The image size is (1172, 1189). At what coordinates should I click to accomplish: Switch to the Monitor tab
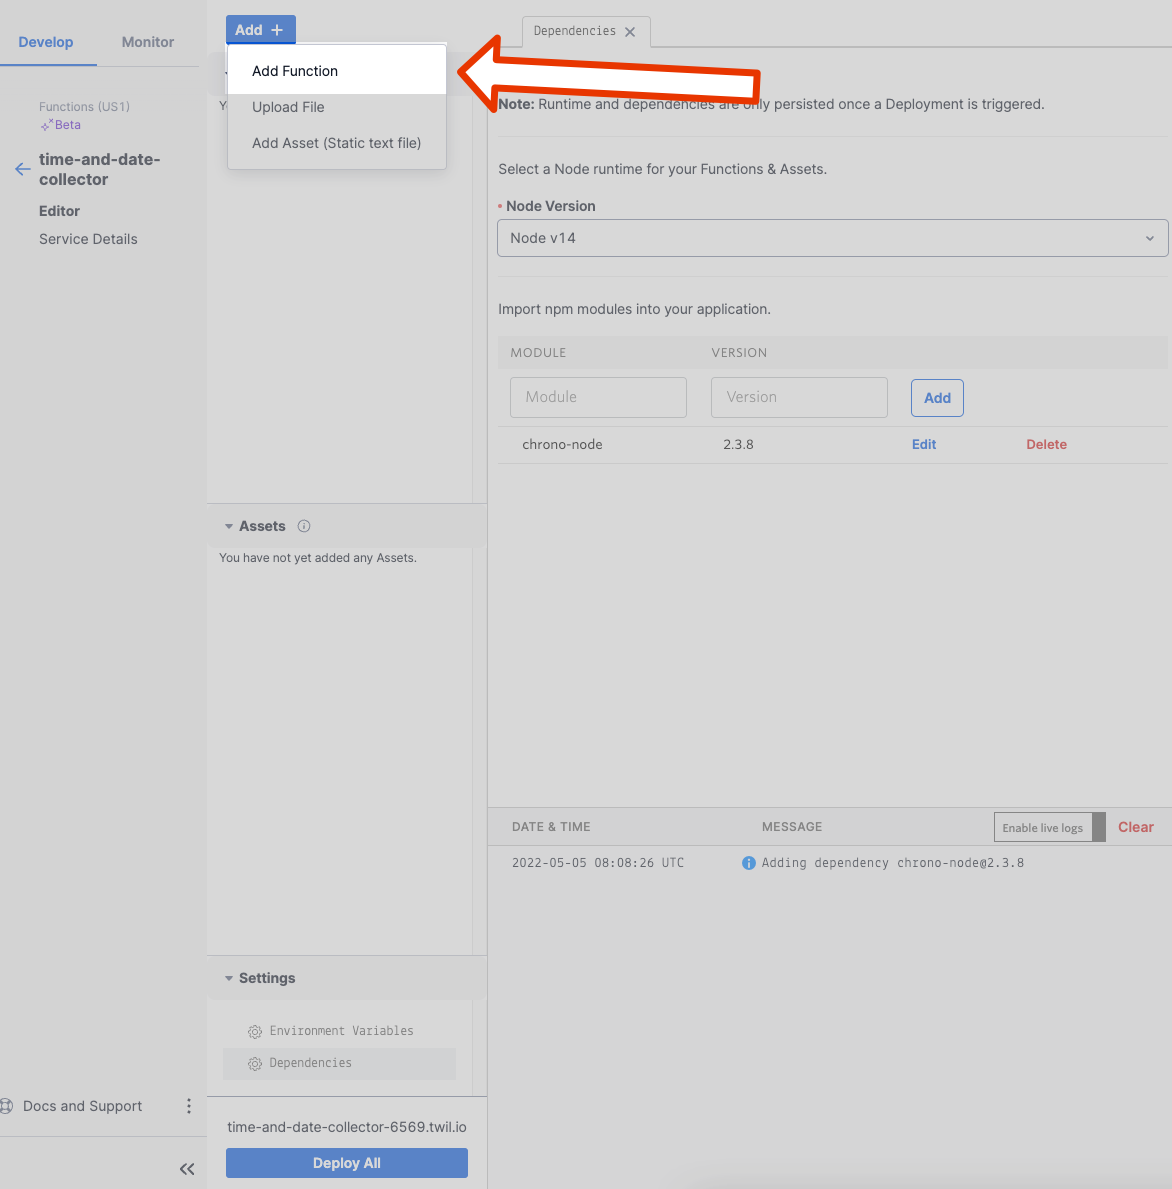[x=148, y=42]
